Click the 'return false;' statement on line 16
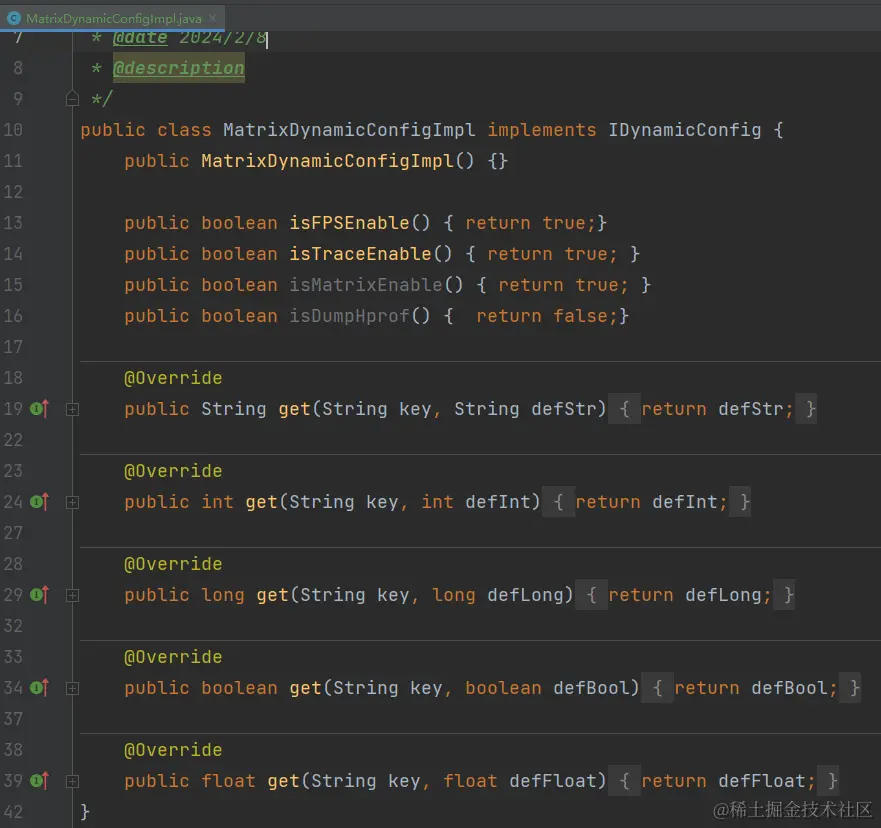The width and height of the screenshot is (881, 828). 548,316
